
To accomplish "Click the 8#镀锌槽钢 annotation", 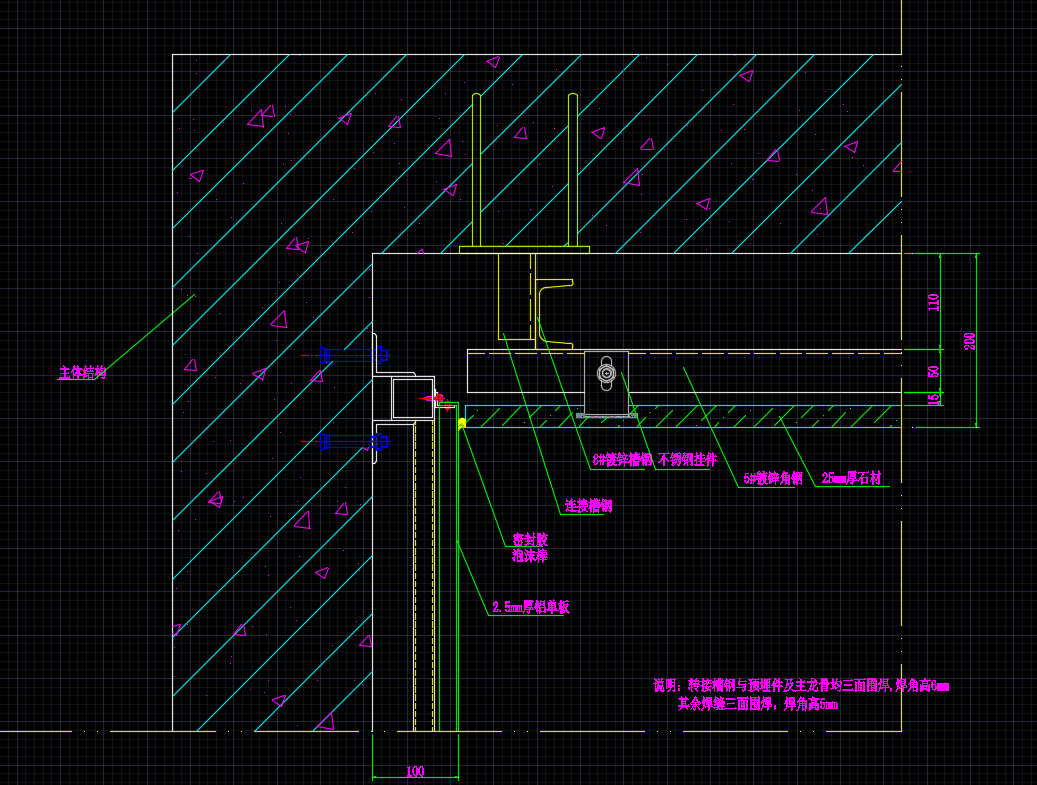I will (622, 460).
